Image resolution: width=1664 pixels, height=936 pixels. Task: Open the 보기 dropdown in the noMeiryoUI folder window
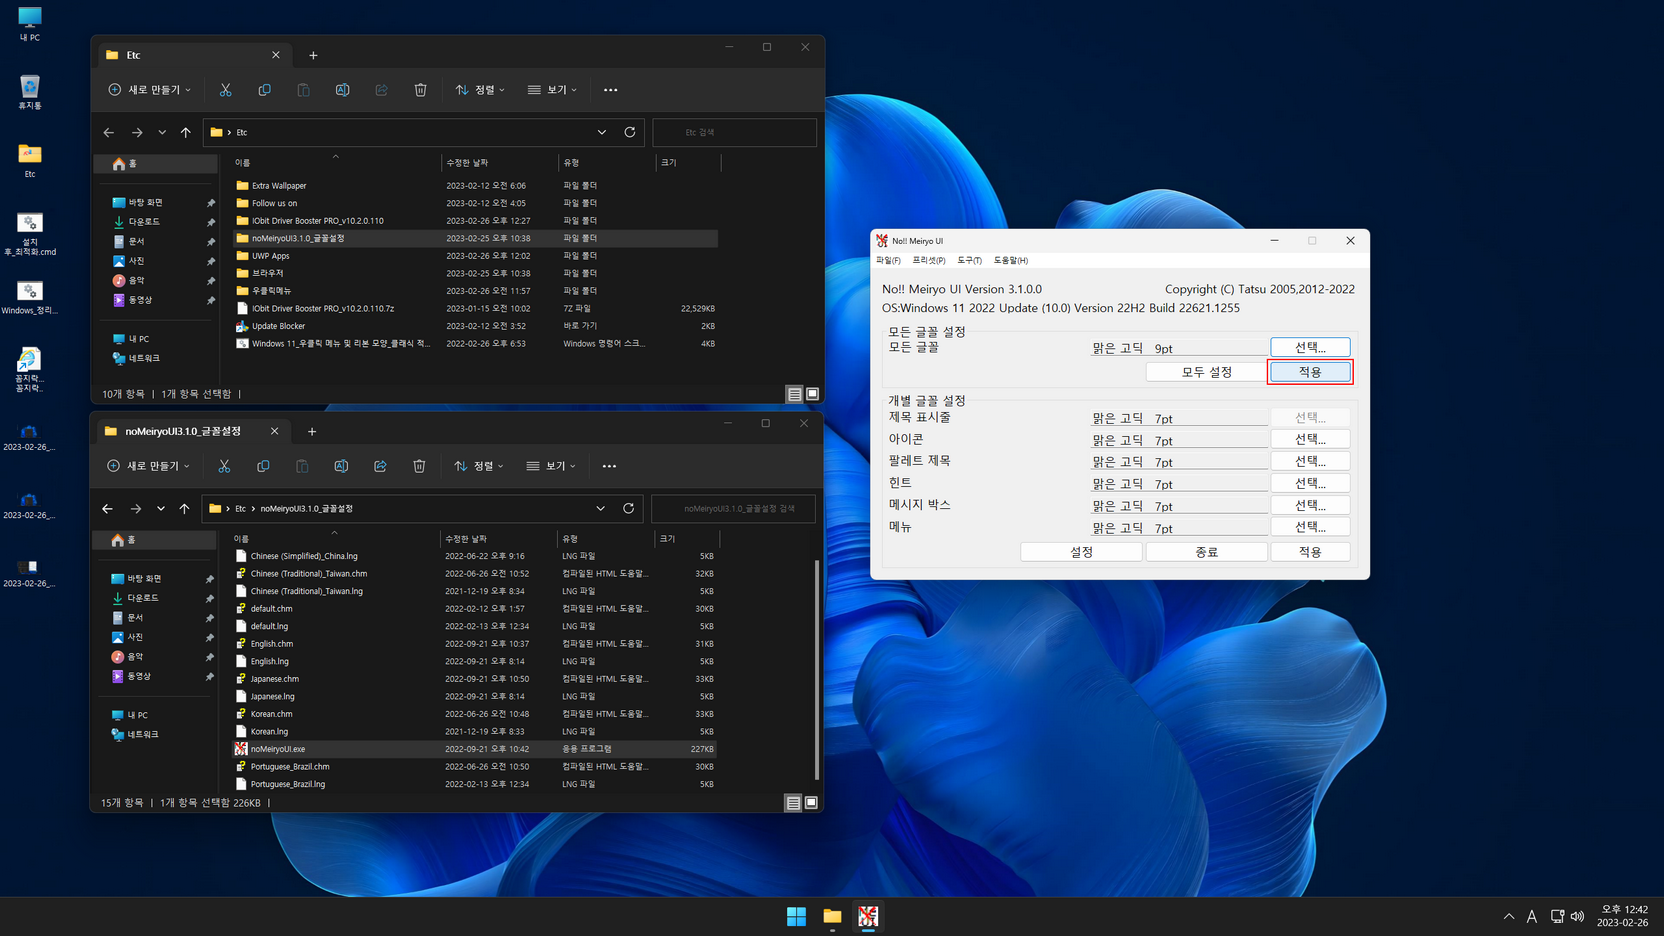(x=551, y=466)
